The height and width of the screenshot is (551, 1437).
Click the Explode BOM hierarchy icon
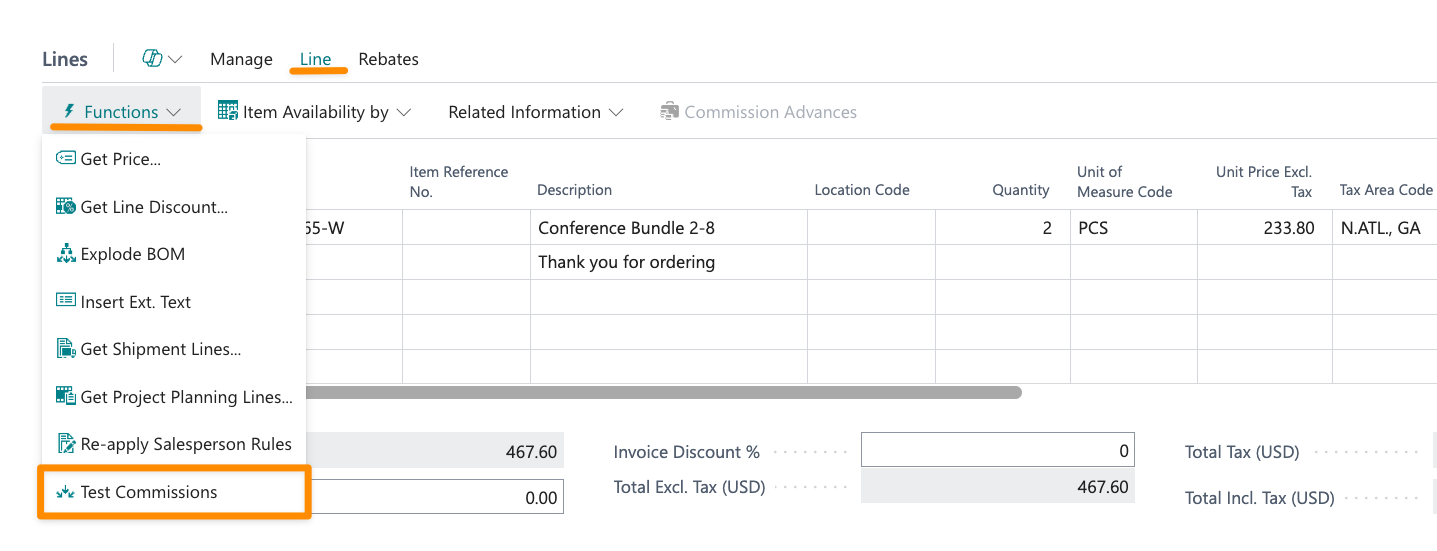[66, 254]
